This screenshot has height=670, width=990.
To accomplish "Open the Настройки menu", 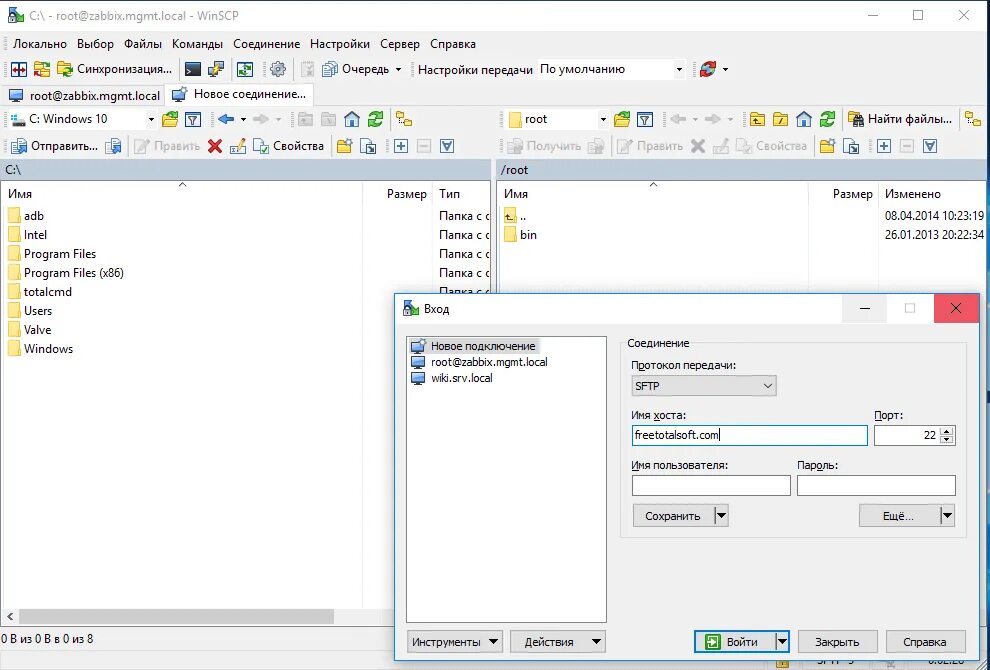I will click(x=340, y=44).
